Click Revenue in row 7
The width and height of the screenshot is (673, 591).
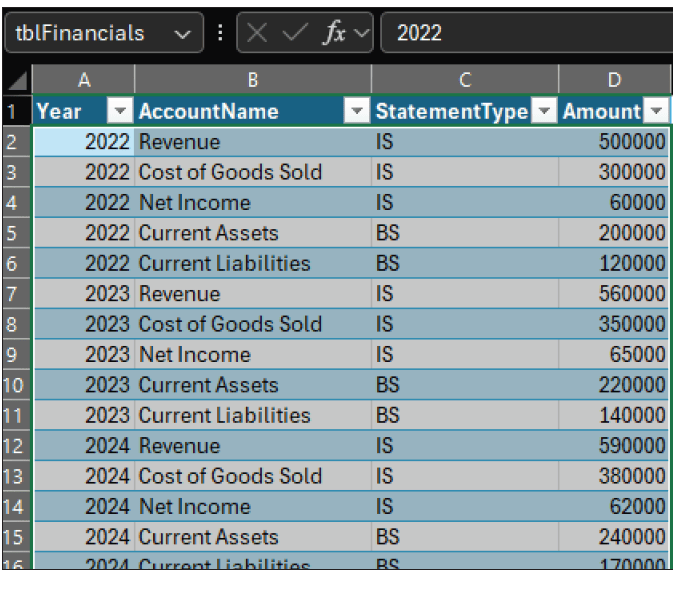[253, 294]
